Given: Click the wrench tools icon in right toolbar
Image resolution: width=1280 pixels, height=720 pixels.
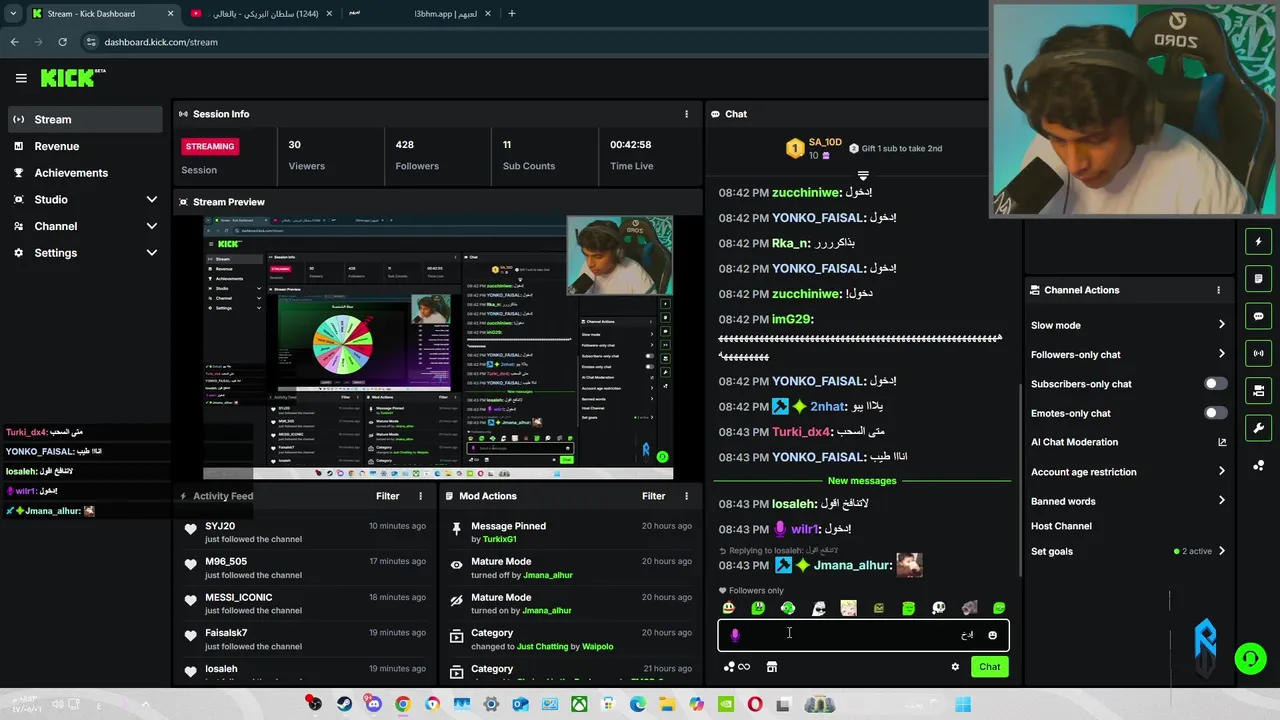Looking at the screenshot, I should [1258, 428].
